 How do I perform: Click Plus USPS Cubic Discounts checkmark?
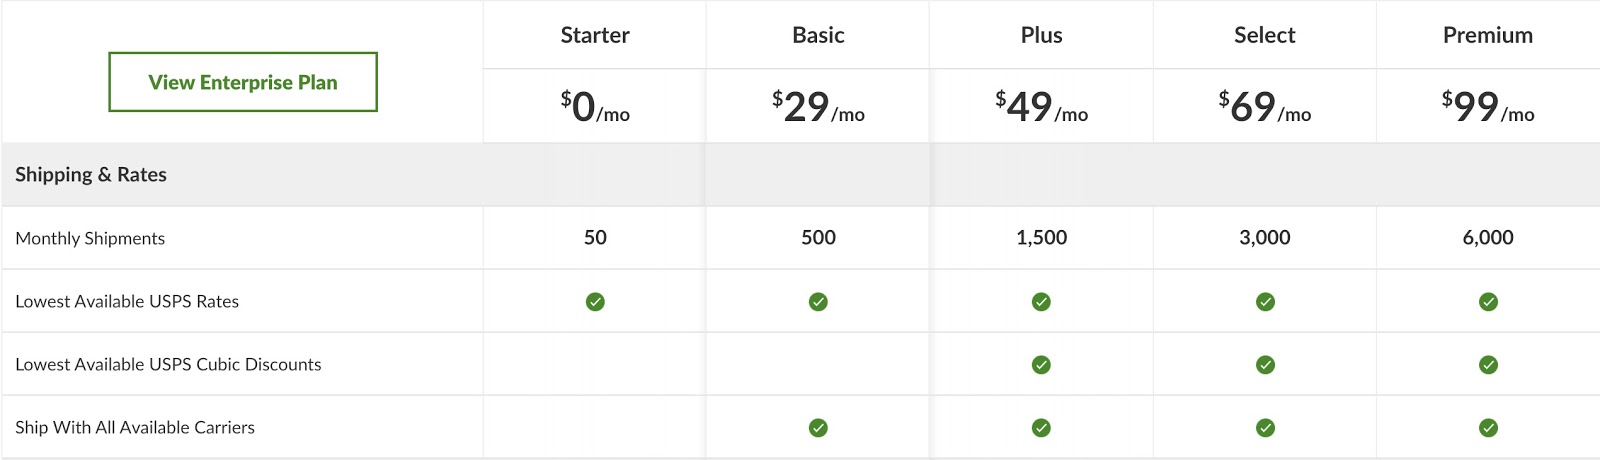coord(1041,365)
